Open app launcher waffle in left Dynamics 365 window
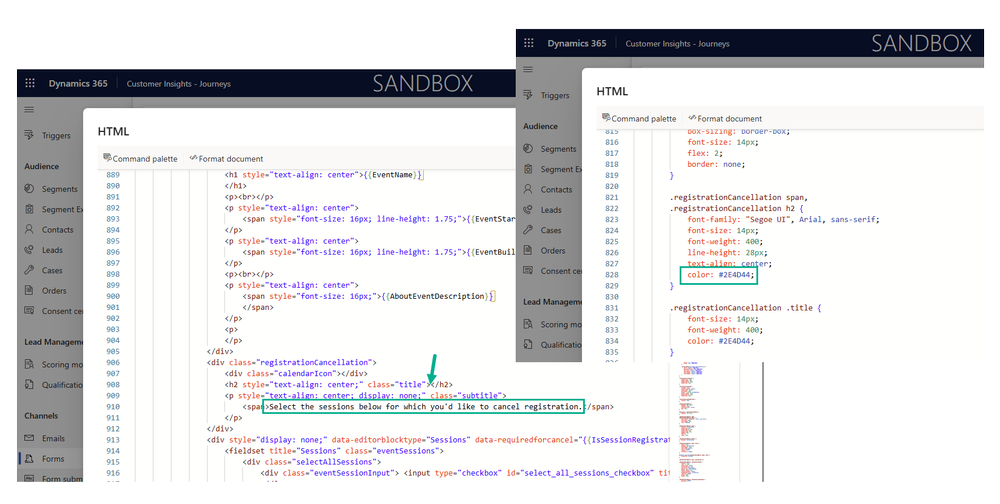Image resolution: width=1000 pixels, height=504 pixels. pos(29,84)
